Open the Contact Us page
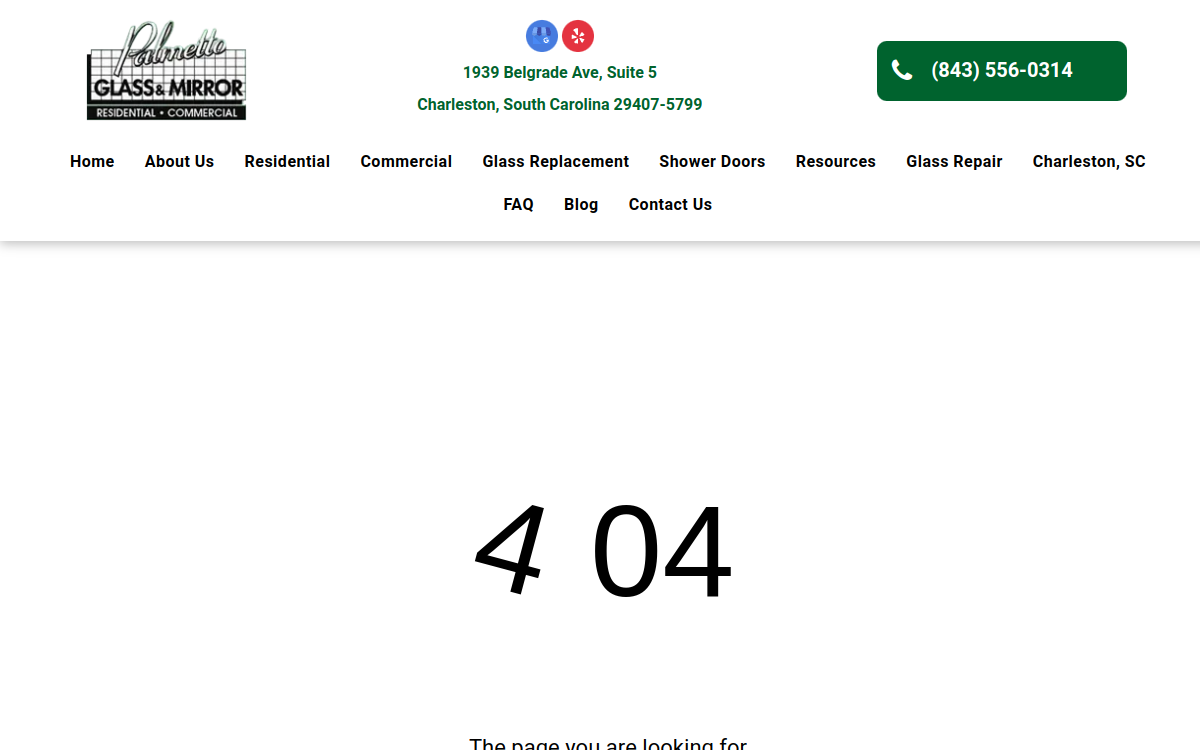1200x750 pixels. click(x=670, y=204)
